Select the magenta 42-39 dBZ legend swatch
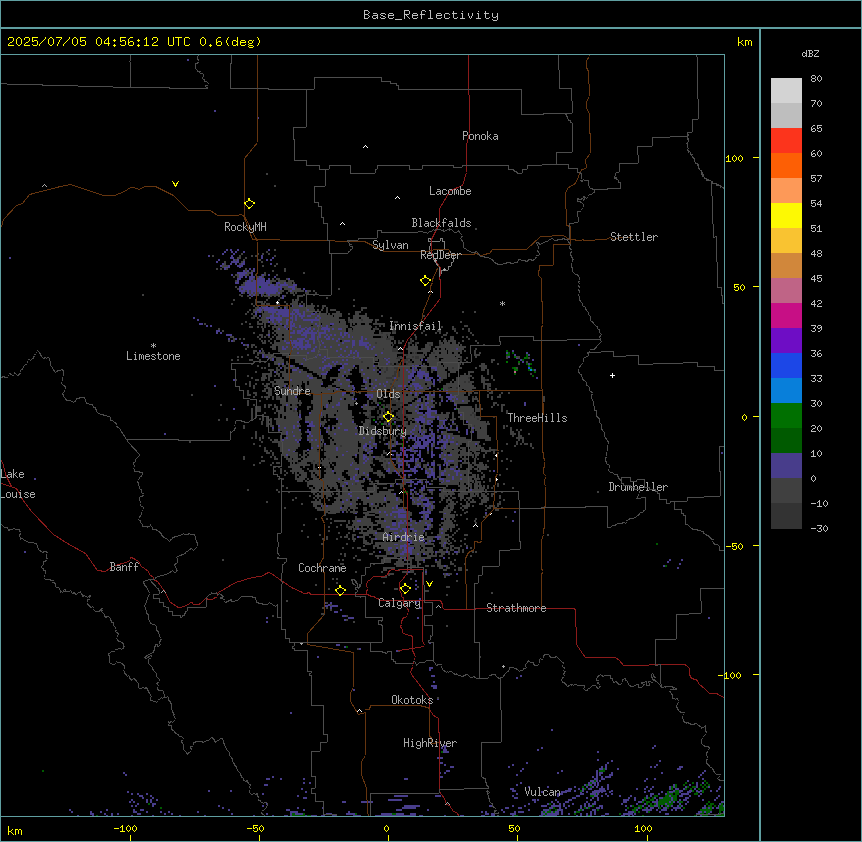Viewport: 862px width, 842px height. point(786,315)
